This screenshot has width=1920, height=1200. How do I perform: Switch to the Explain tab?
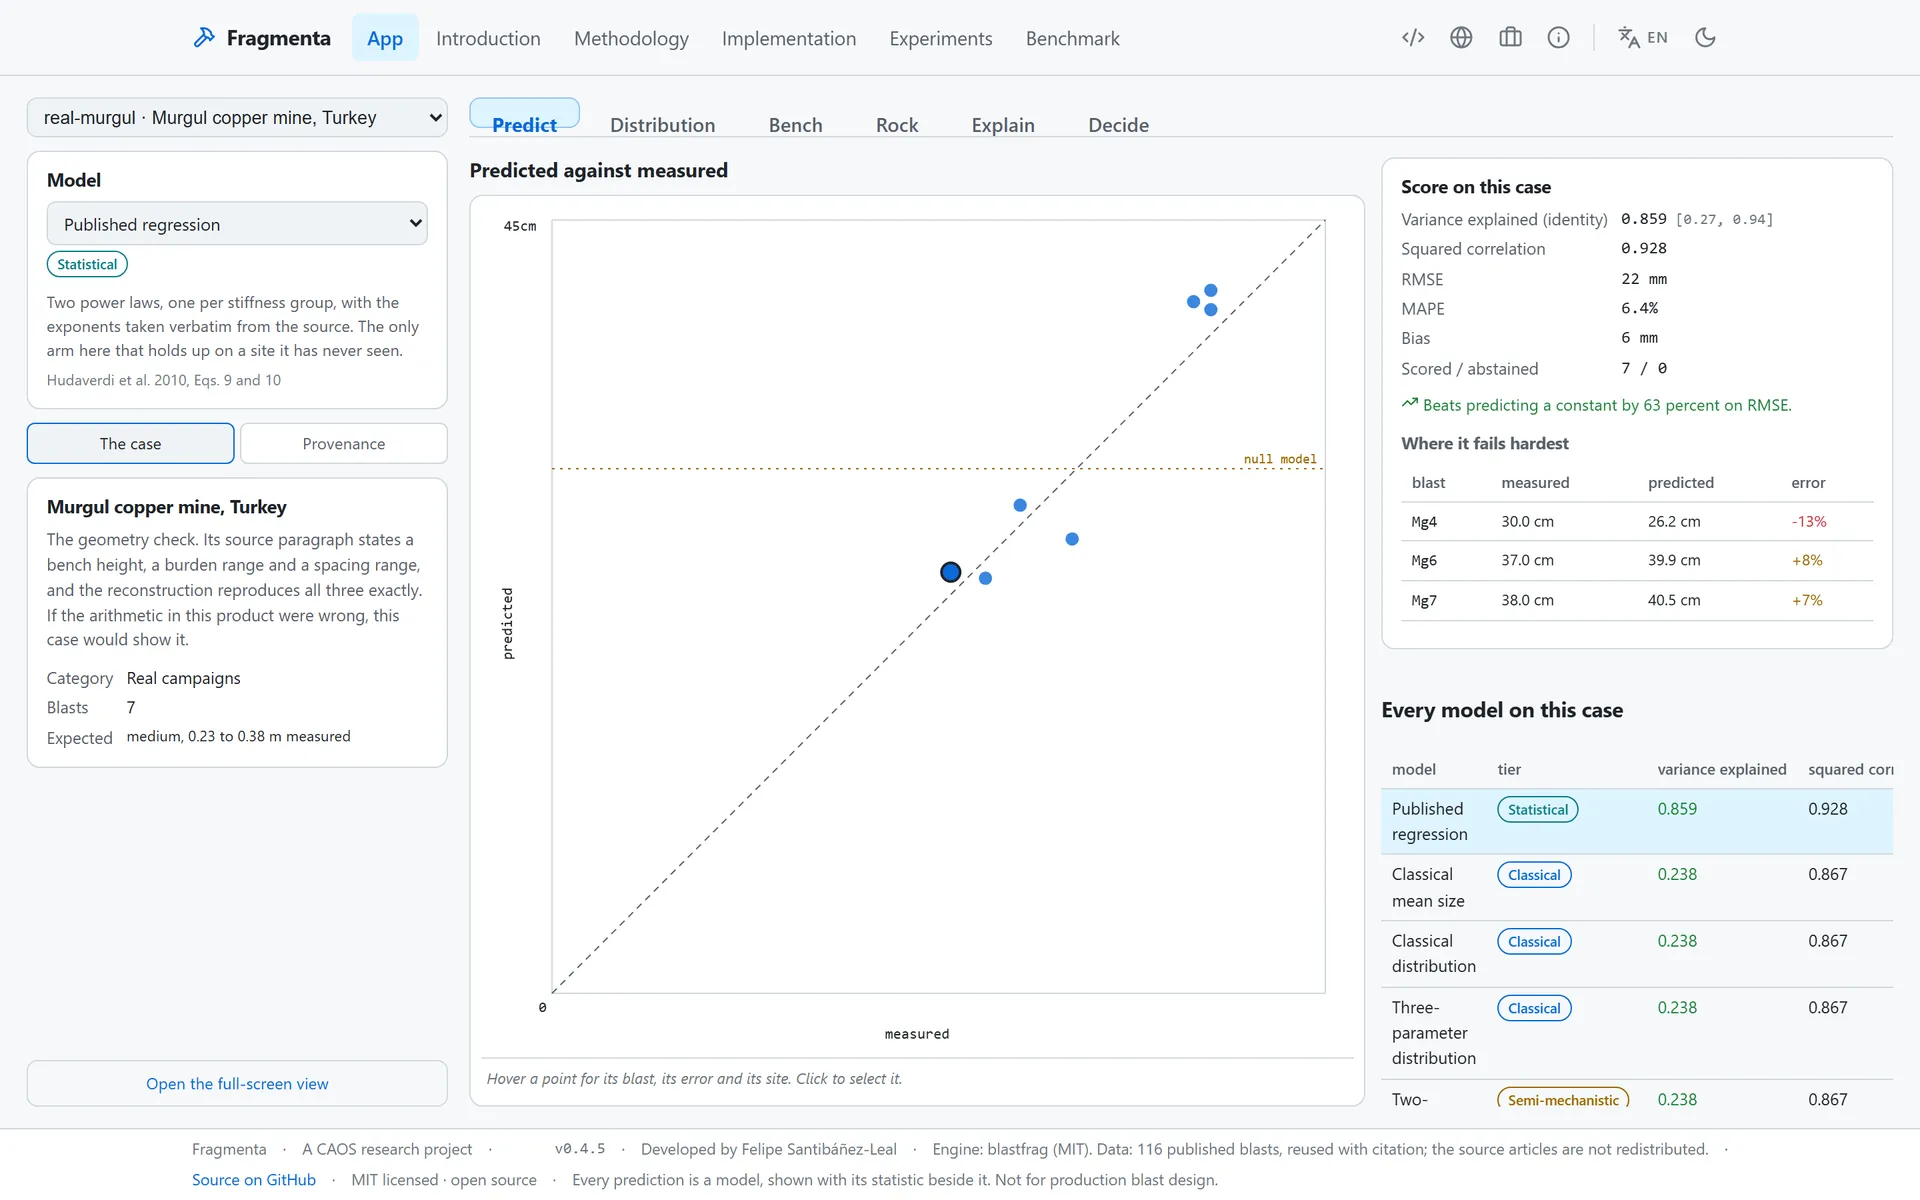(1003, 125)
